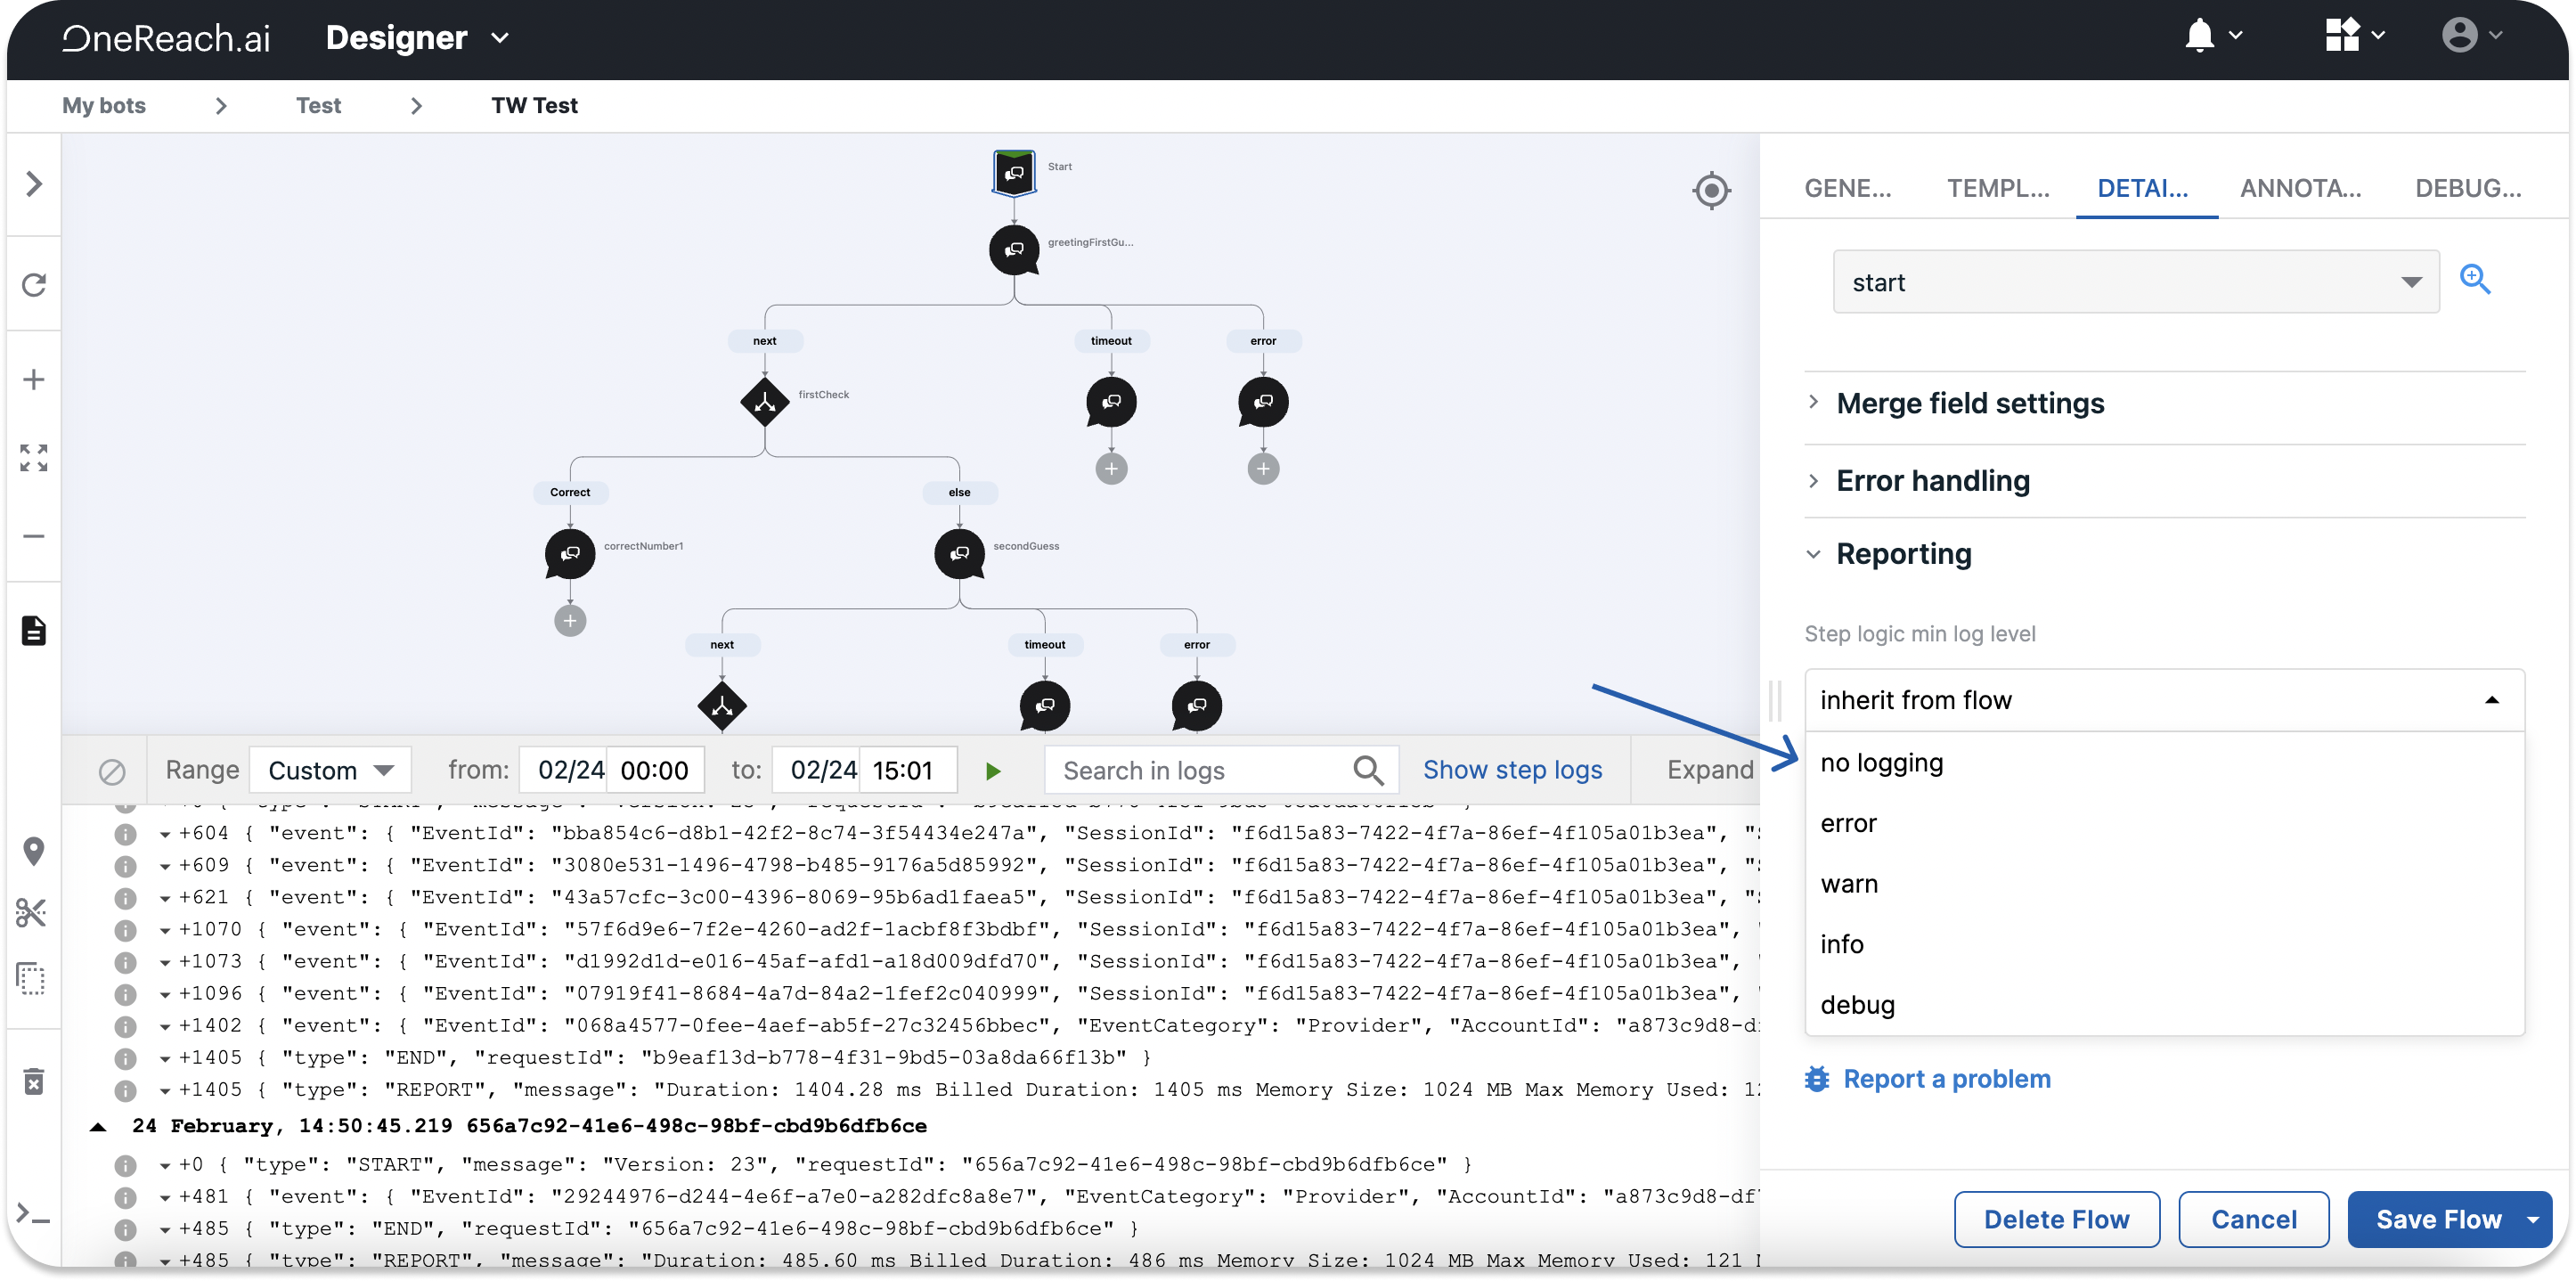Click the correctNumber1 message node icon
The height and width of the screenshot is (1281, 2576).
point(570,551)
